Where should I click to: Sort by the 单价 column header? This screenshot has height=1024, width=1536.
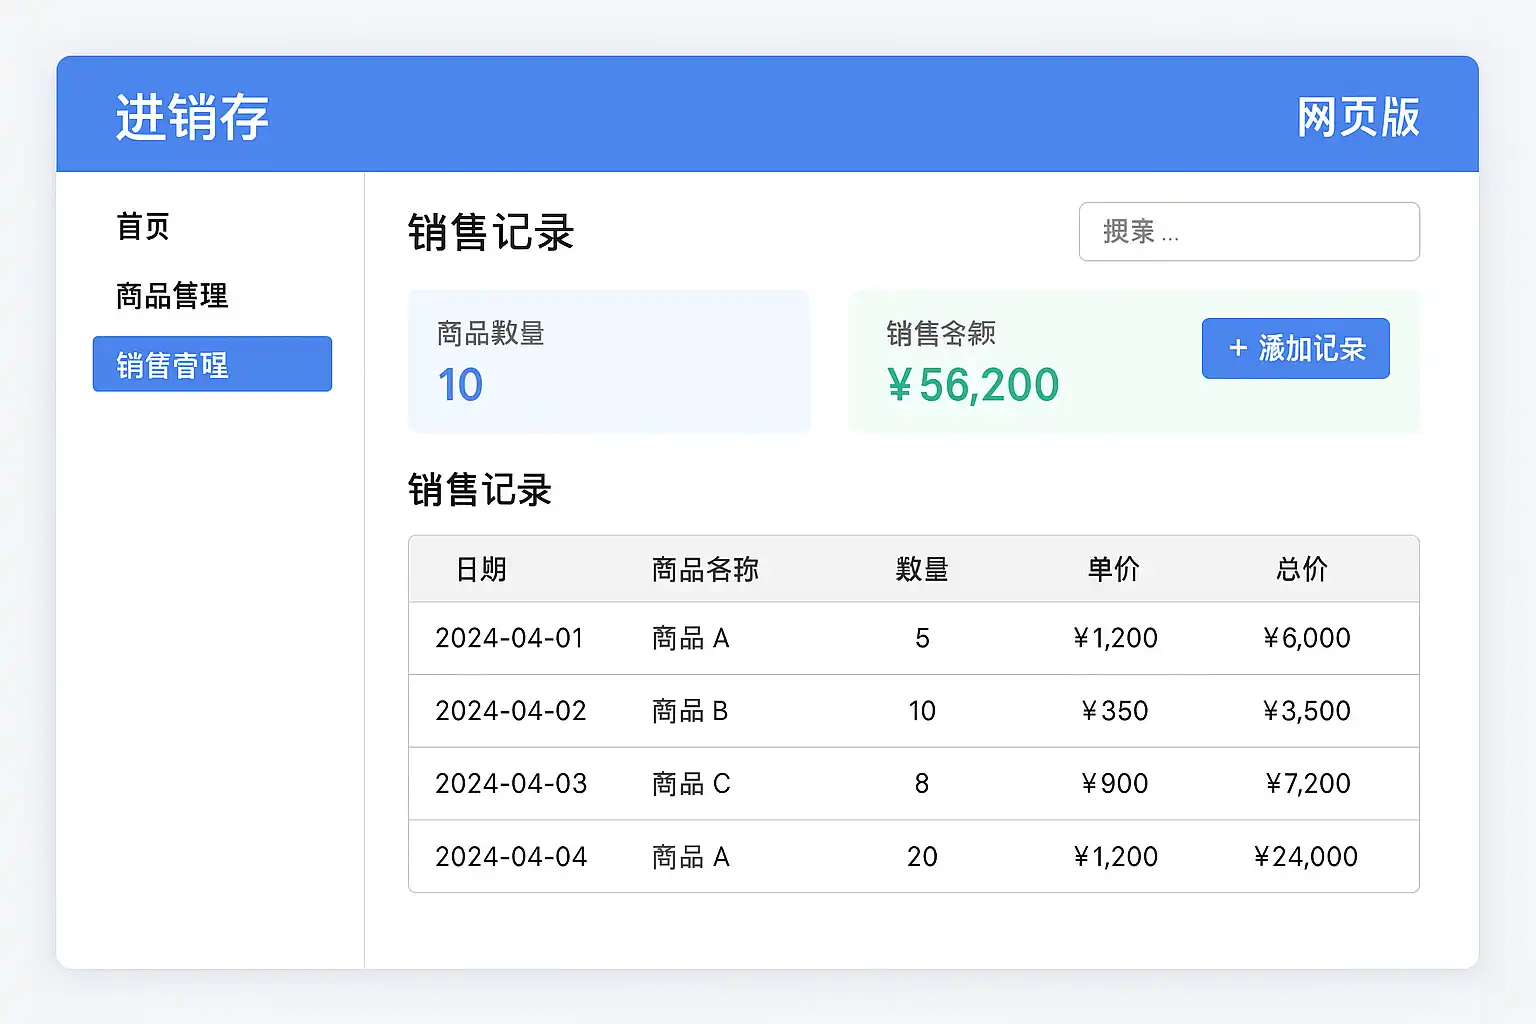point(1114,570)
